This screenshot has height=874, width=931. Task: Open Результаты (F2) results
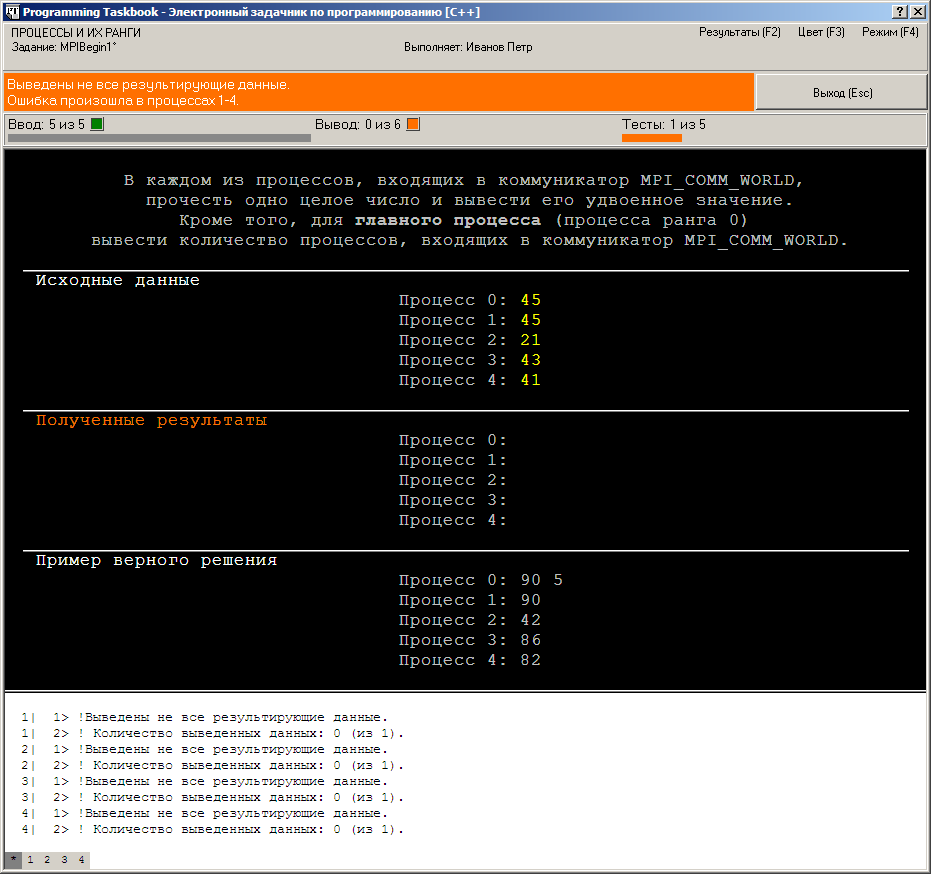[739, 32]
